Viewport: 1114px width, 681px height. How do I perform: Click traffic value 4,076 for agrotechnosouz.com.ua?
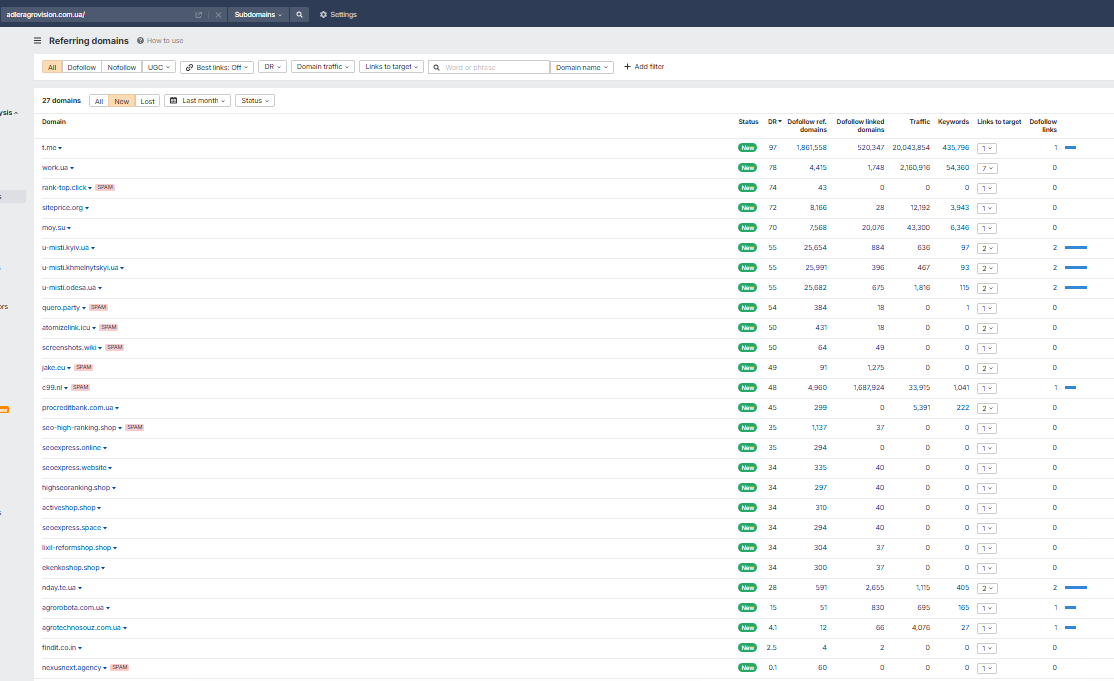click(x=921, y=628)
